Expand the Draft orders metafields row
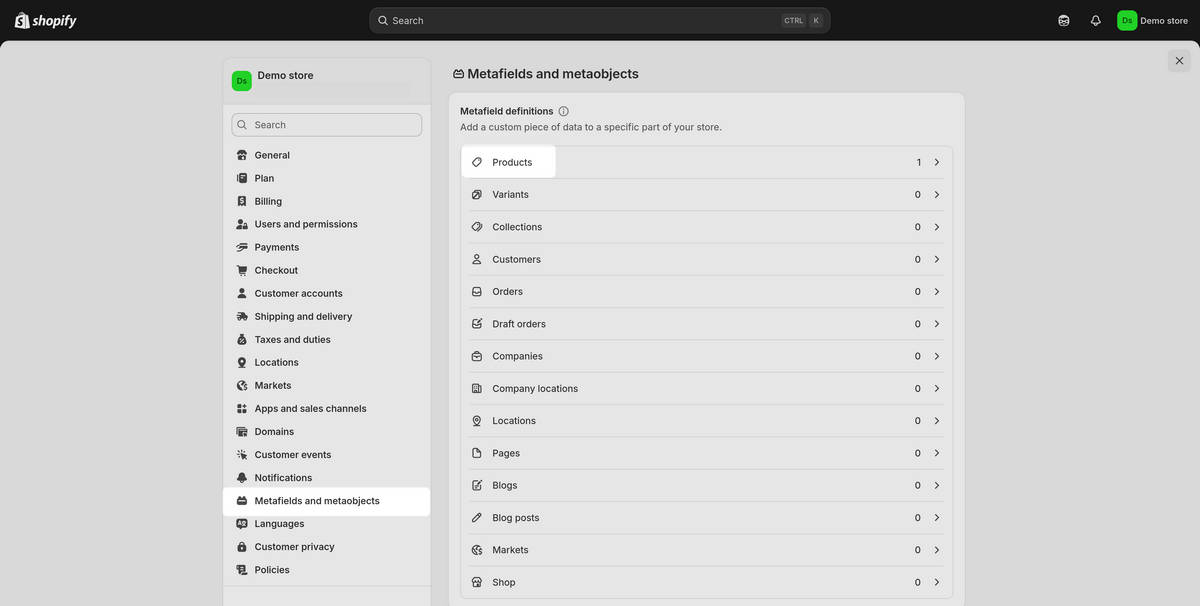This screenshot has width=1200, height=606. pos(934,321)
